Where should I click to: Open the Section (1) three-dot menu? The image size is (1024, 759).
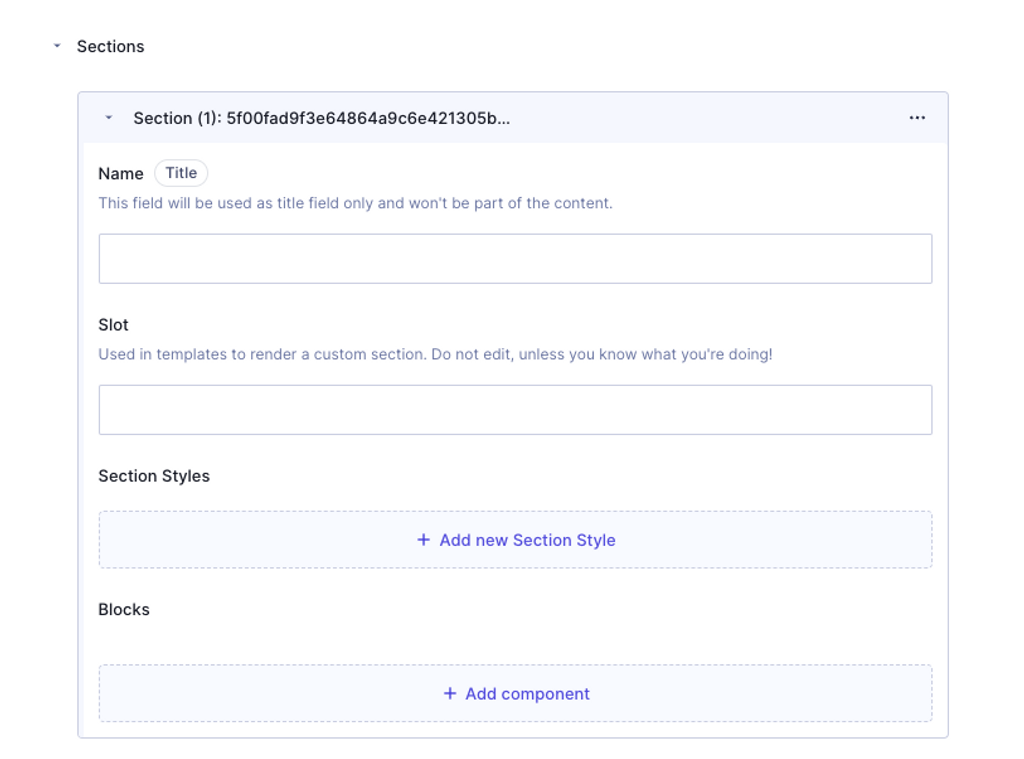(917, 118)
